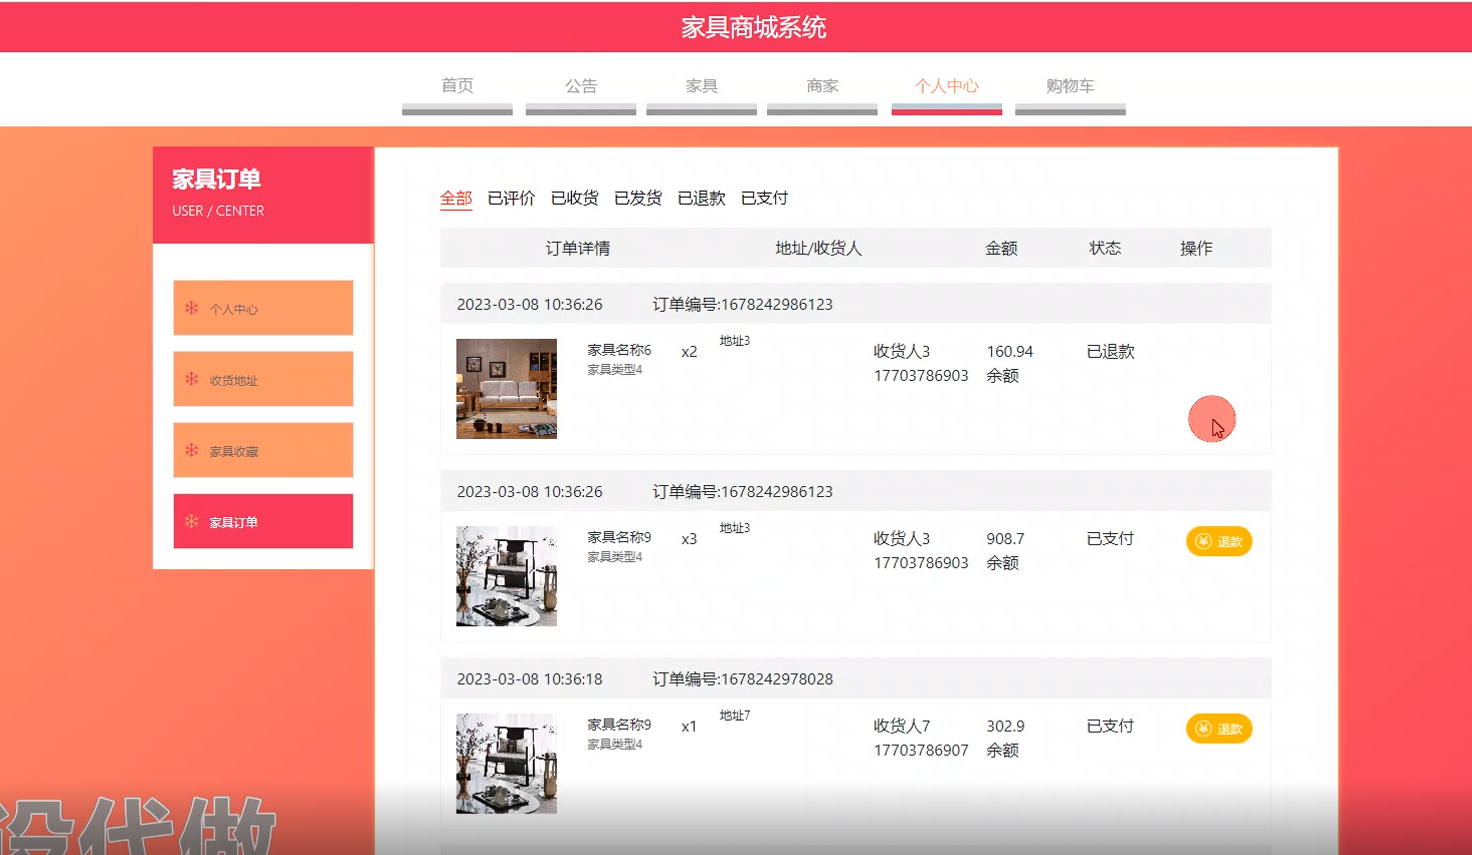Click the ¥ coin icon on first 退款 button
This screenshot has height=855, width=1472.
click(1202, 541)
